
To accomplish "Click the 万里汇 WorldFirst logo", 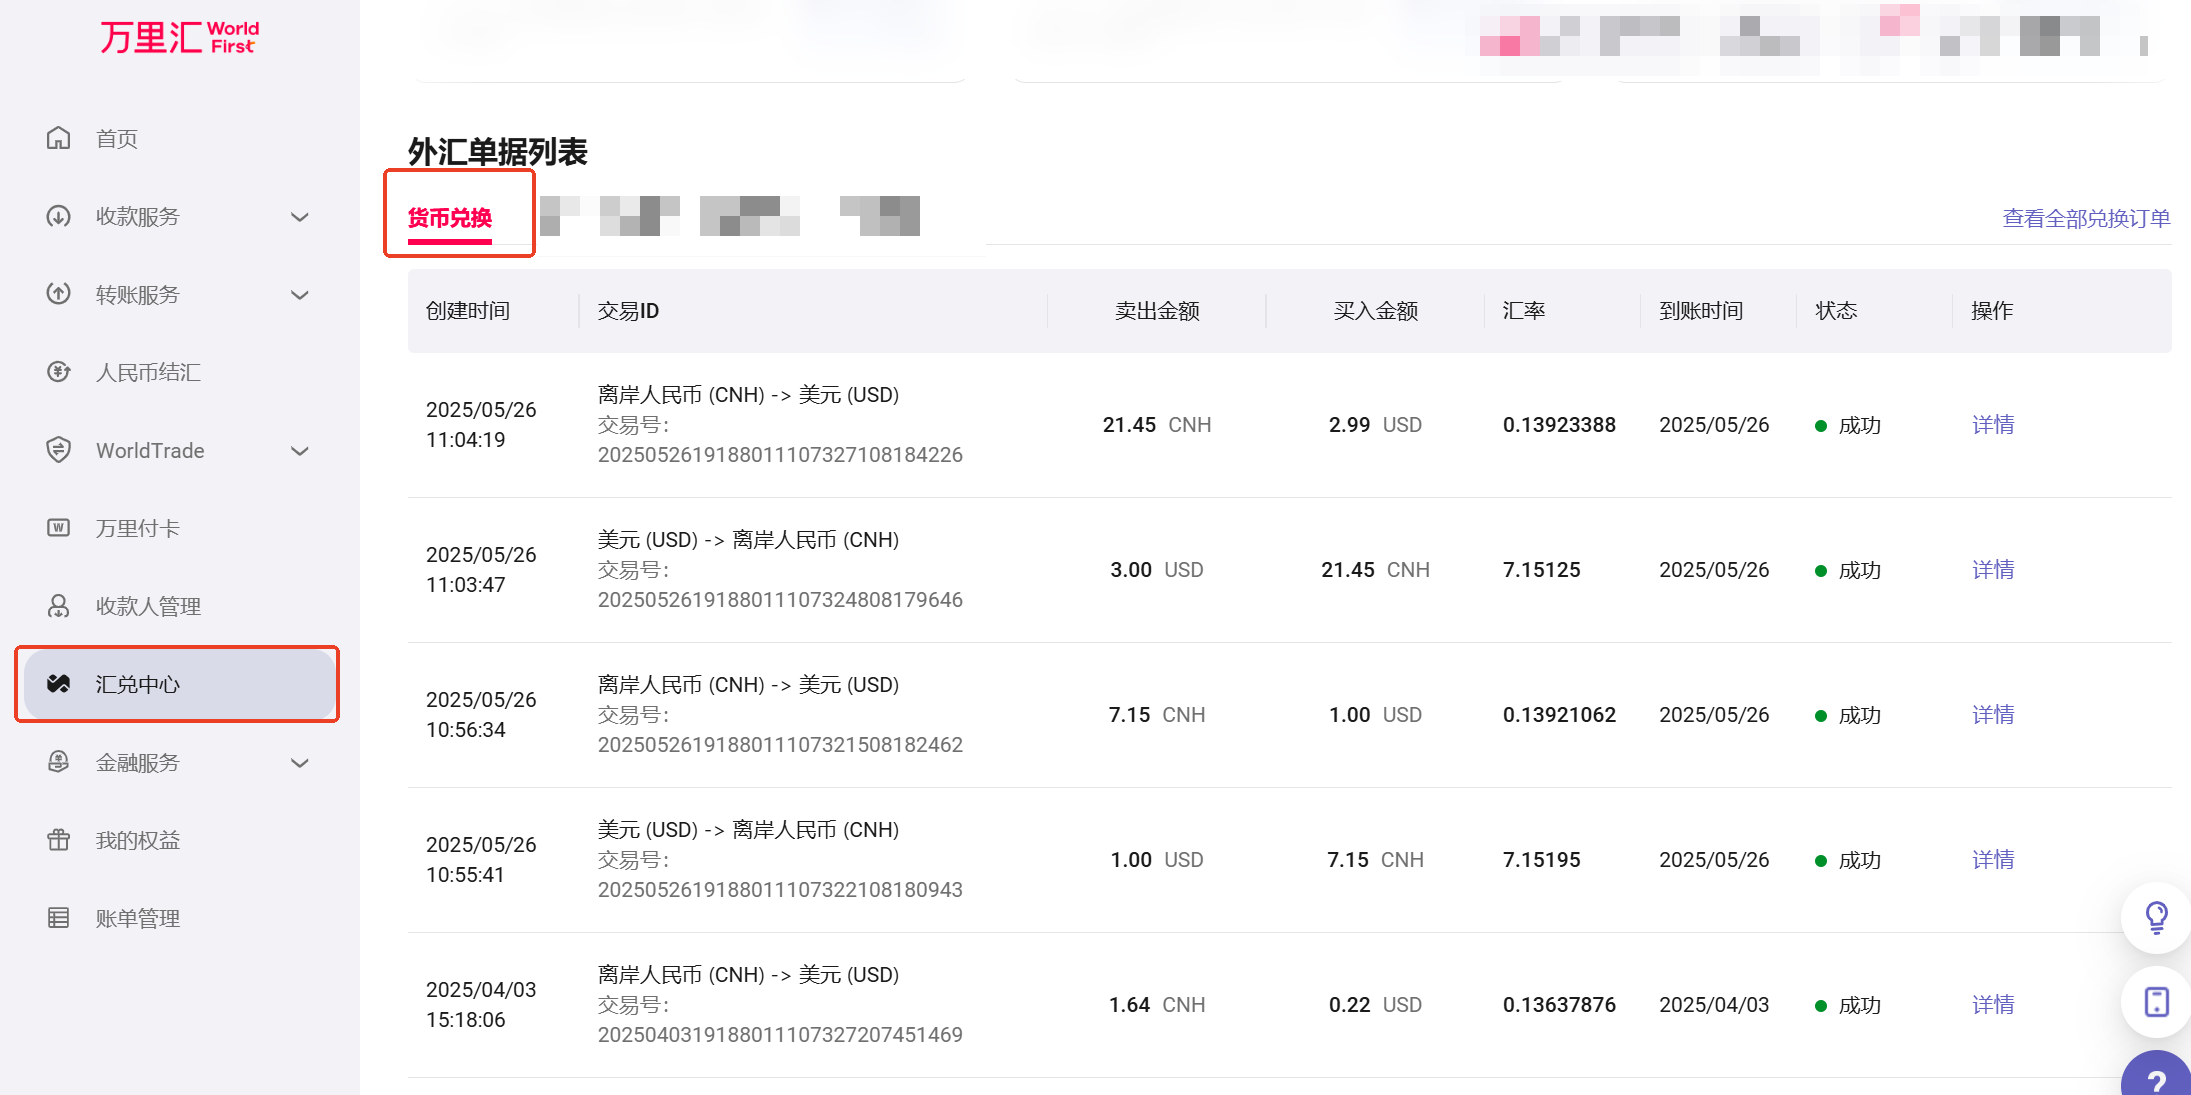I will tap(179, 38).
